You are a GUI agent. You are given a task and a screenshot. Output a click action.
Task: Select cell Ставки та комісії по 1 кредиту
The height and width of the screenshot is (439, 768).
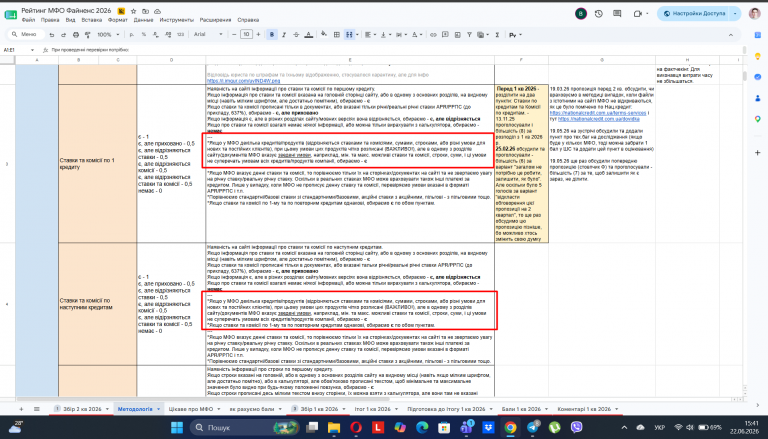97,164
